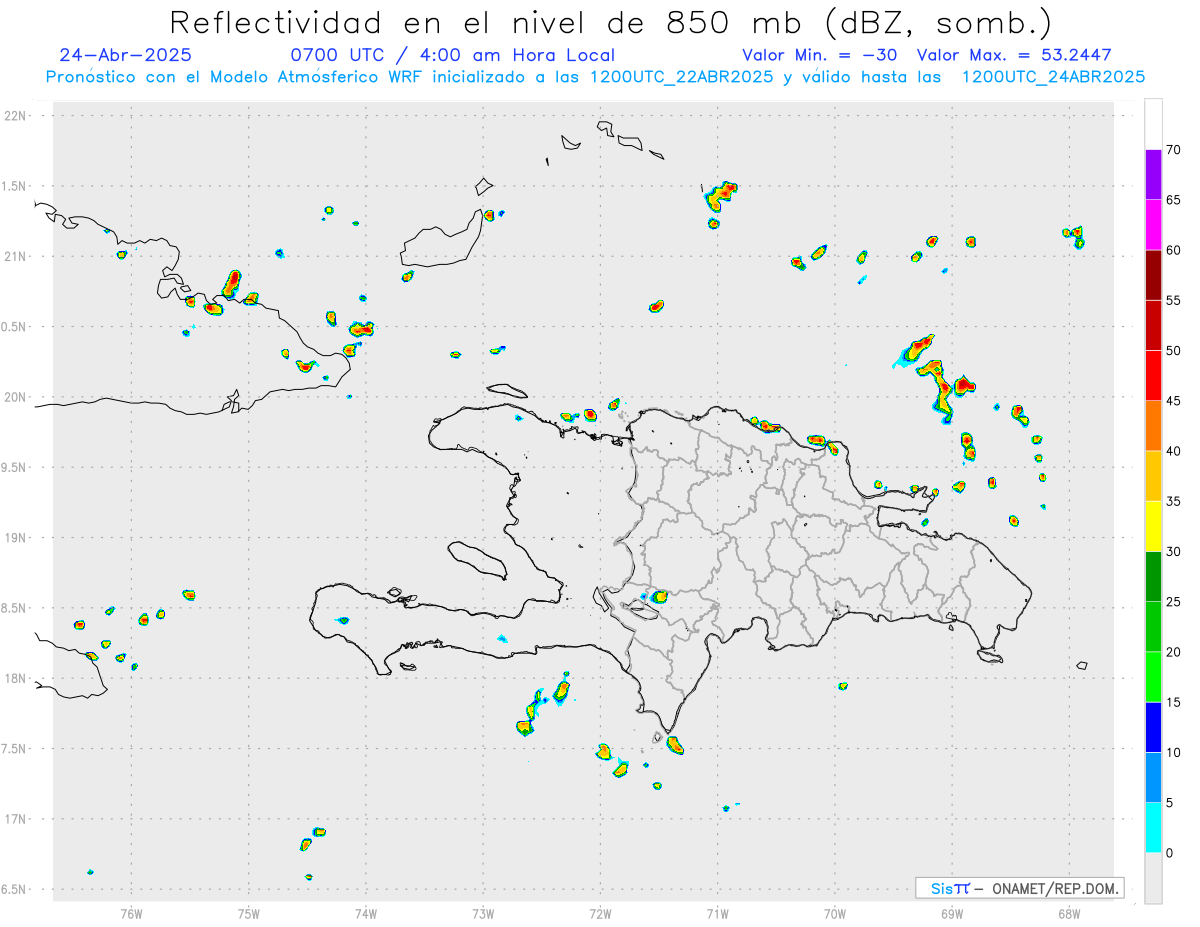Click the colorbar scale value '25'

pyautogui.click(x=1174, y=602)
